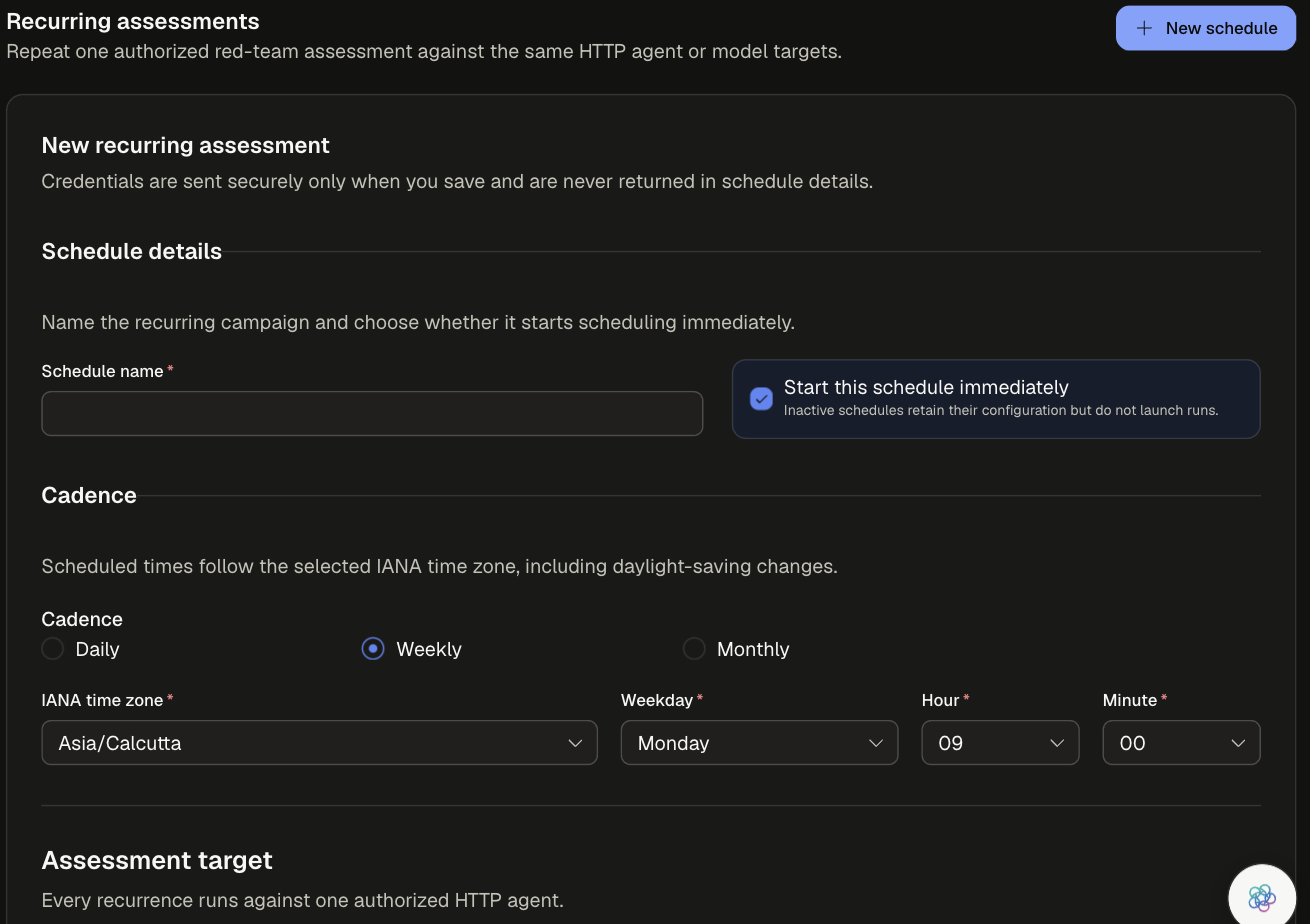
Task: Click text 'Repeat one authorized red-team assessment'
Action: click(x=204, y=51)
